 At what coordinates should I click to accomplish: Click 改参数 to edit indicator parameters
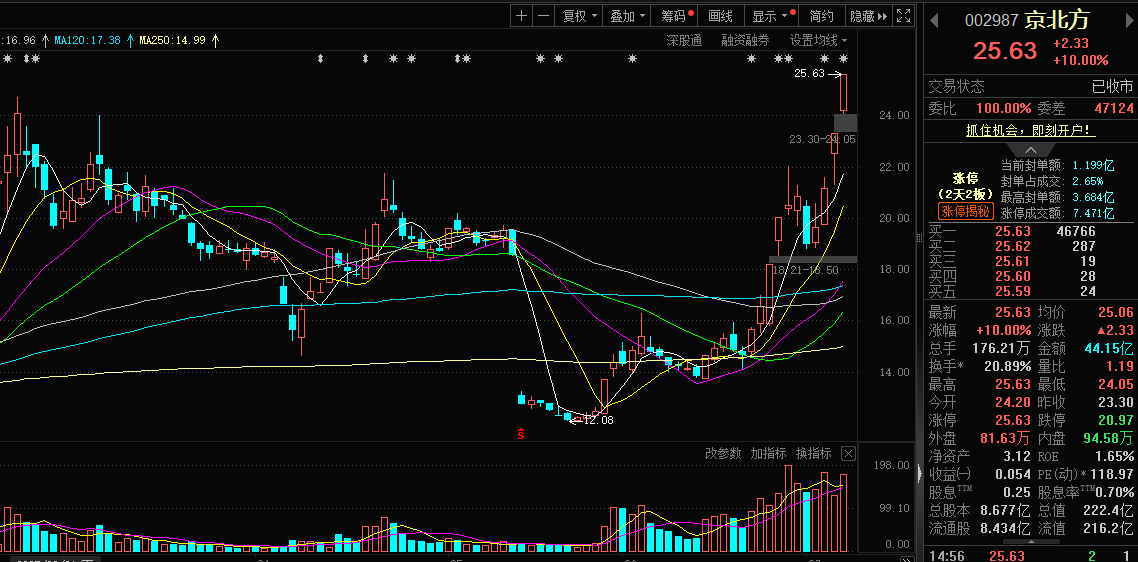724,454
